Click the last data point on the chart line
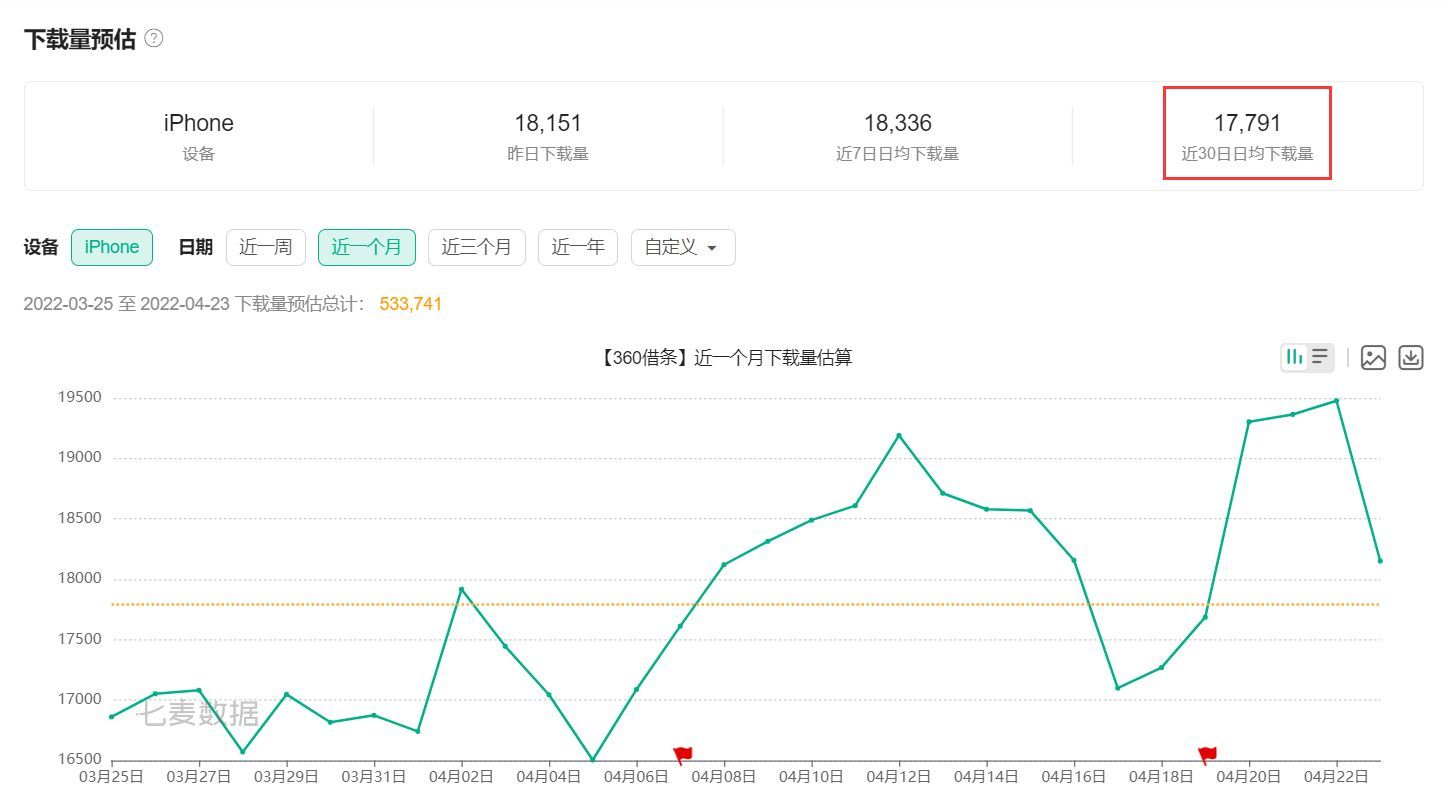 [x=1380, y=561]
